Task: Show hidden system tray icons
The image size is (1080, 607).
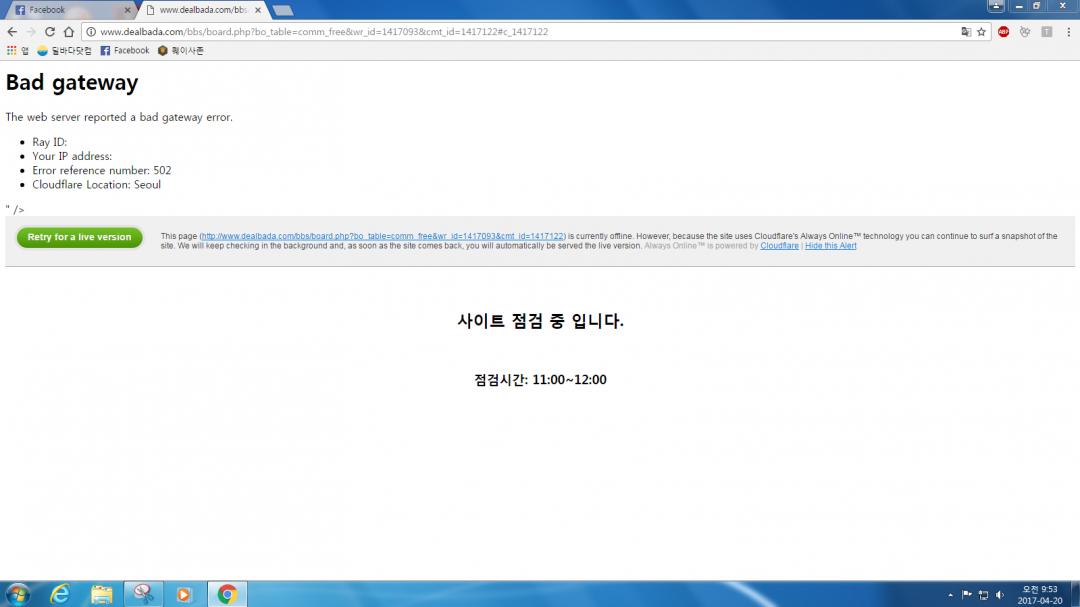Action: [x=950, y=595]
